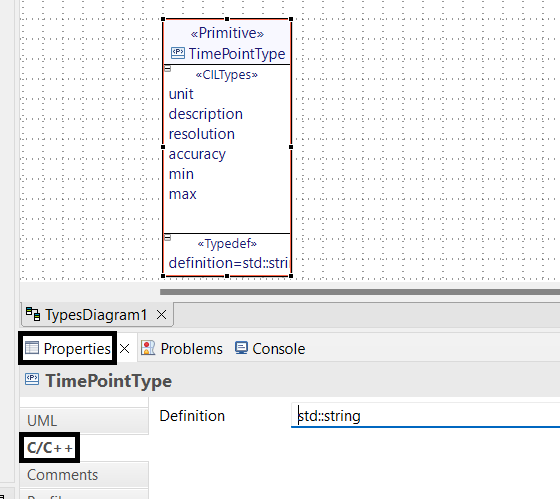Select the «Primitive» stereotype label
Screen dimensions: 560x499
click(227, 33)
